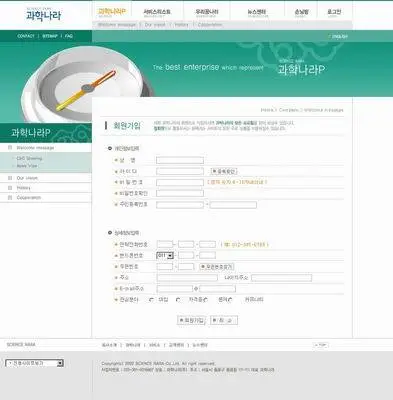Open the 과학나라P top navigation menu

point(112,12)
